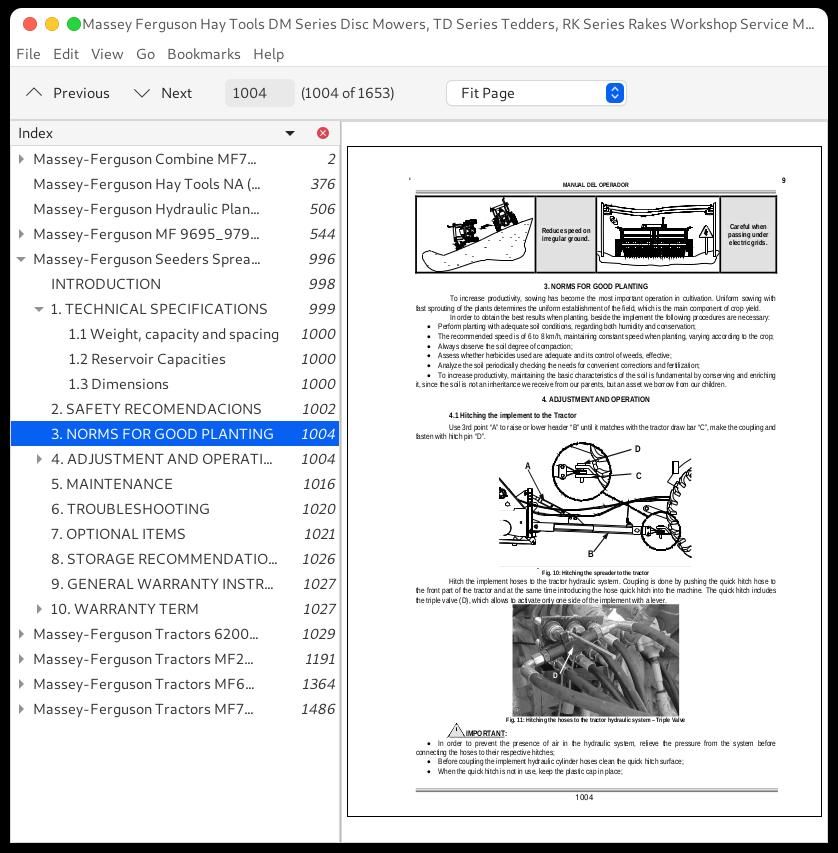This screenshot has width=838, height=853.
Task: Go to the Previous page
Action: tap(68, 93)
